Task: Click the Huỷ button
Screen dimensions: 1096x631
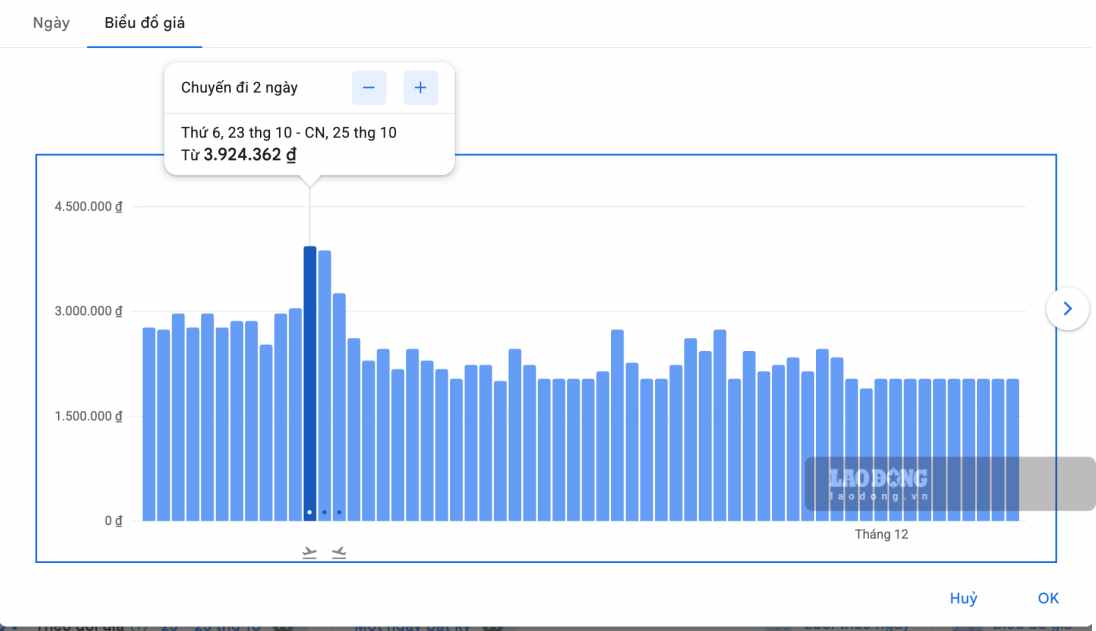Action: point(963,598)
